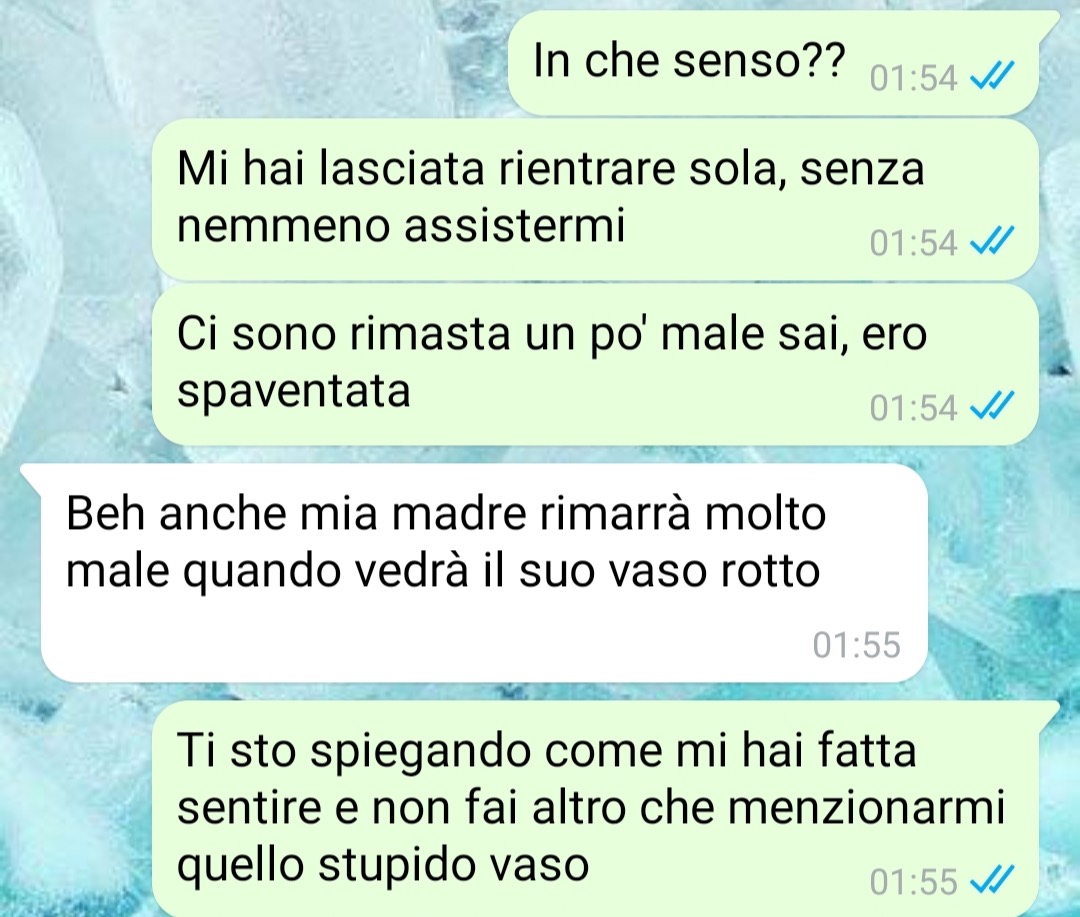Tap the double check mark on the "quello stupido vaso" message
1080x917 pixels.
tap(992, 880)
